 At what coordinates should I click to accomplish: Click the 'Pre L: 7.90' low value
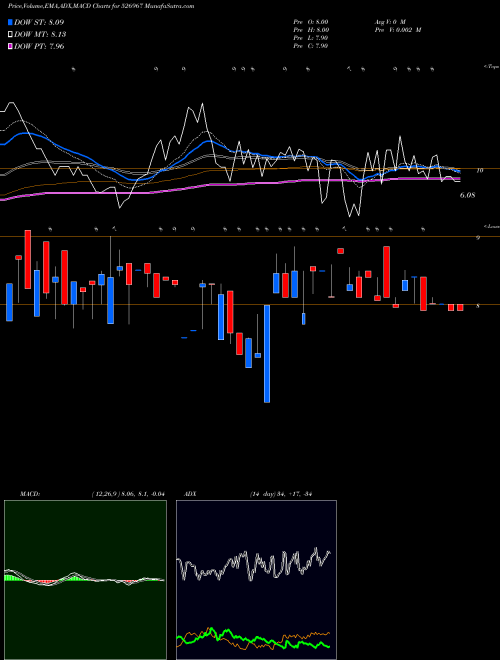point(311,38)
